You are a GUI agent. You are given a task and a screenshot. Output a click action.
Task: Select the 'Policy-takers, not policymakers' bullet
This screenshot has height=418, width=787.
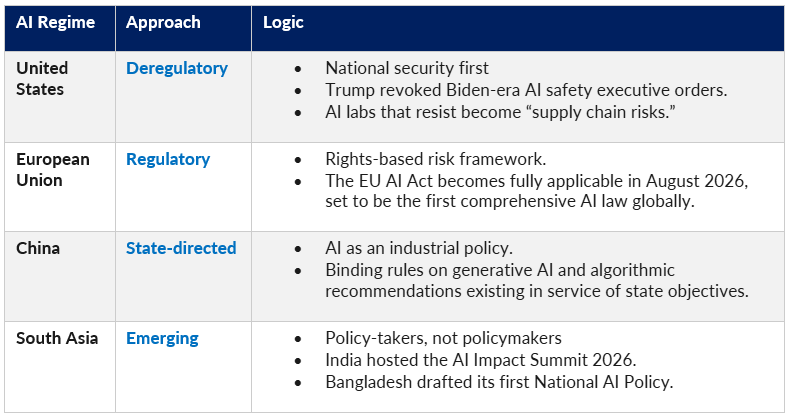443,339
